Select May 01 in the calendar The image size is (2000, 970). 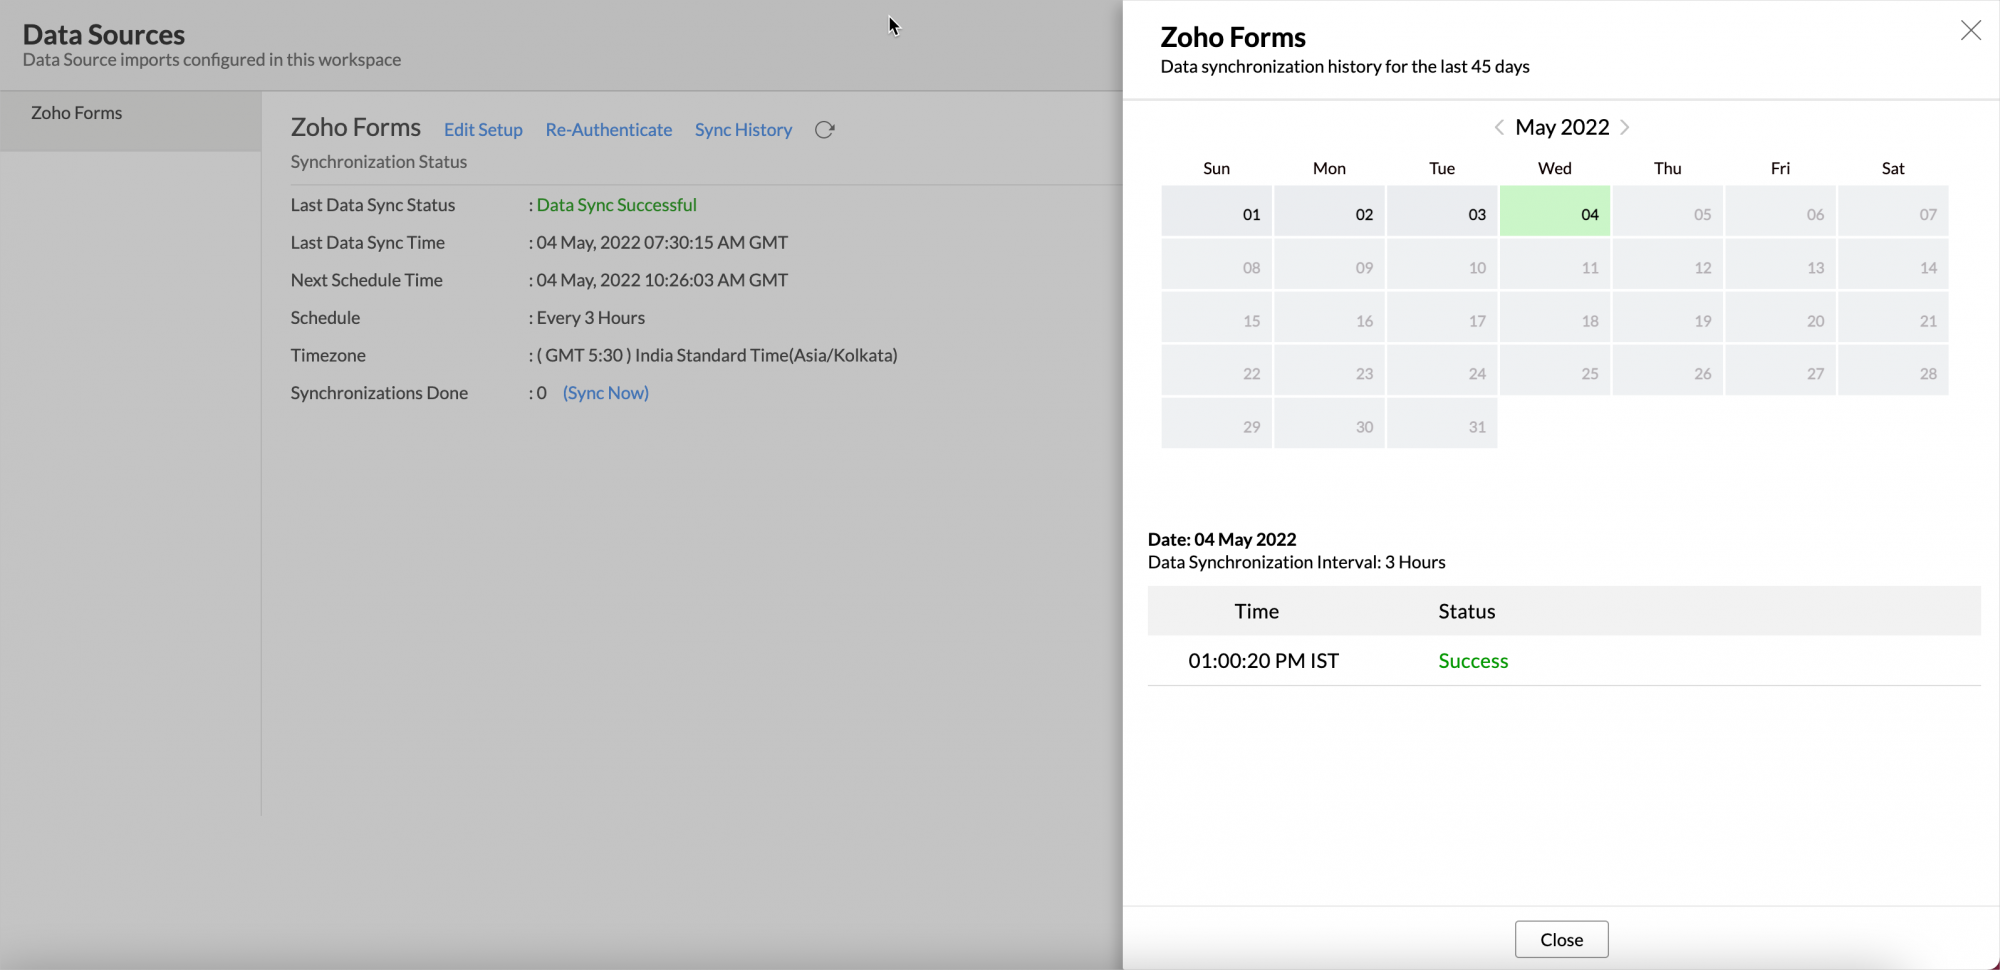tap(1216, 211)
